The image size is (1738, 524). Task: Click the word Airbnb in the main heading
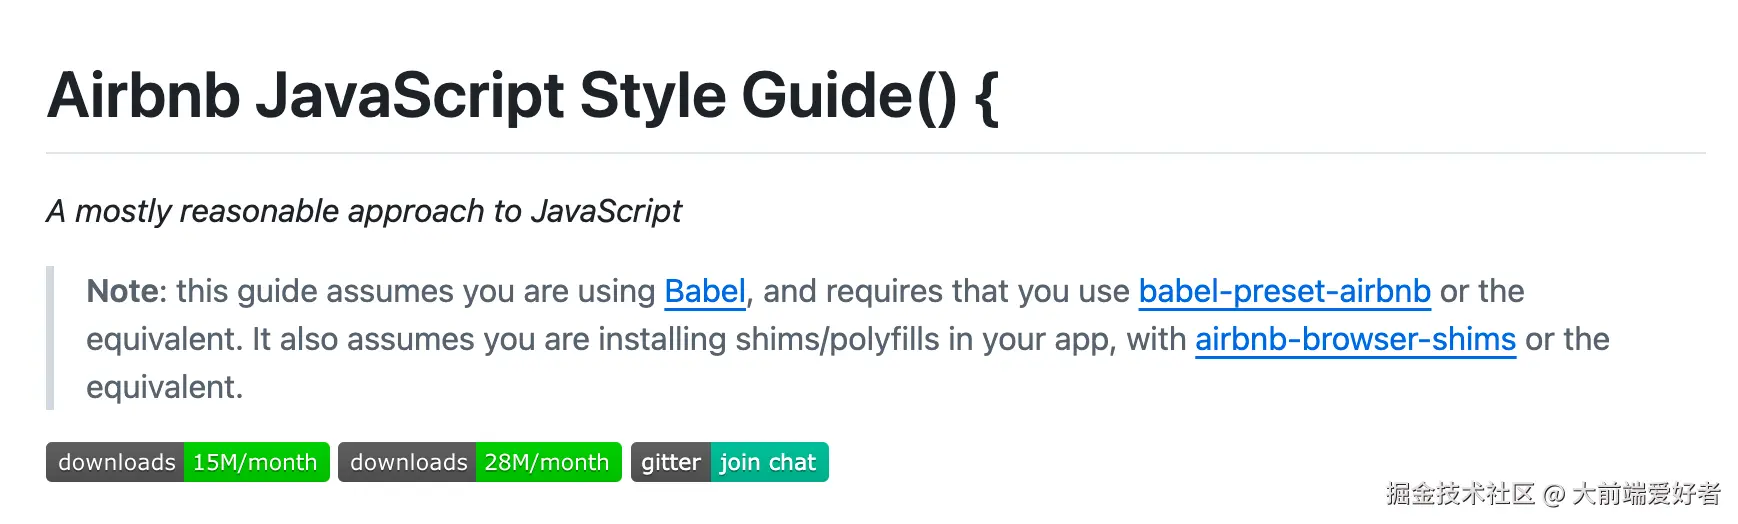tap(143, 96)
